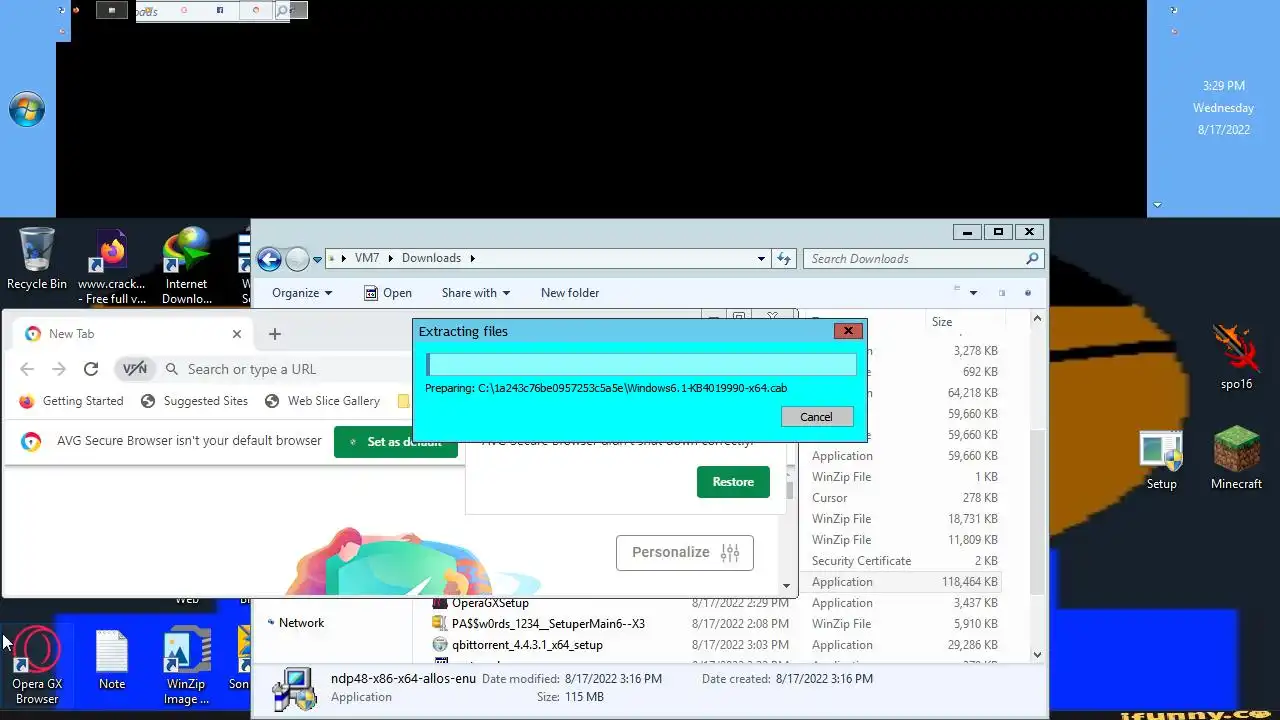Click Open in the Explorer toolbar
This screenshot has width=1280, height=720.
pyautogui.click(x=387, y=293)
